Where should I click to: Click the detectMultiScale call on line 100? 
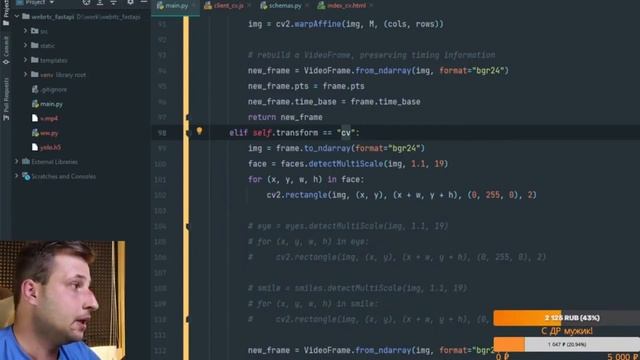(x=346, y=164)
